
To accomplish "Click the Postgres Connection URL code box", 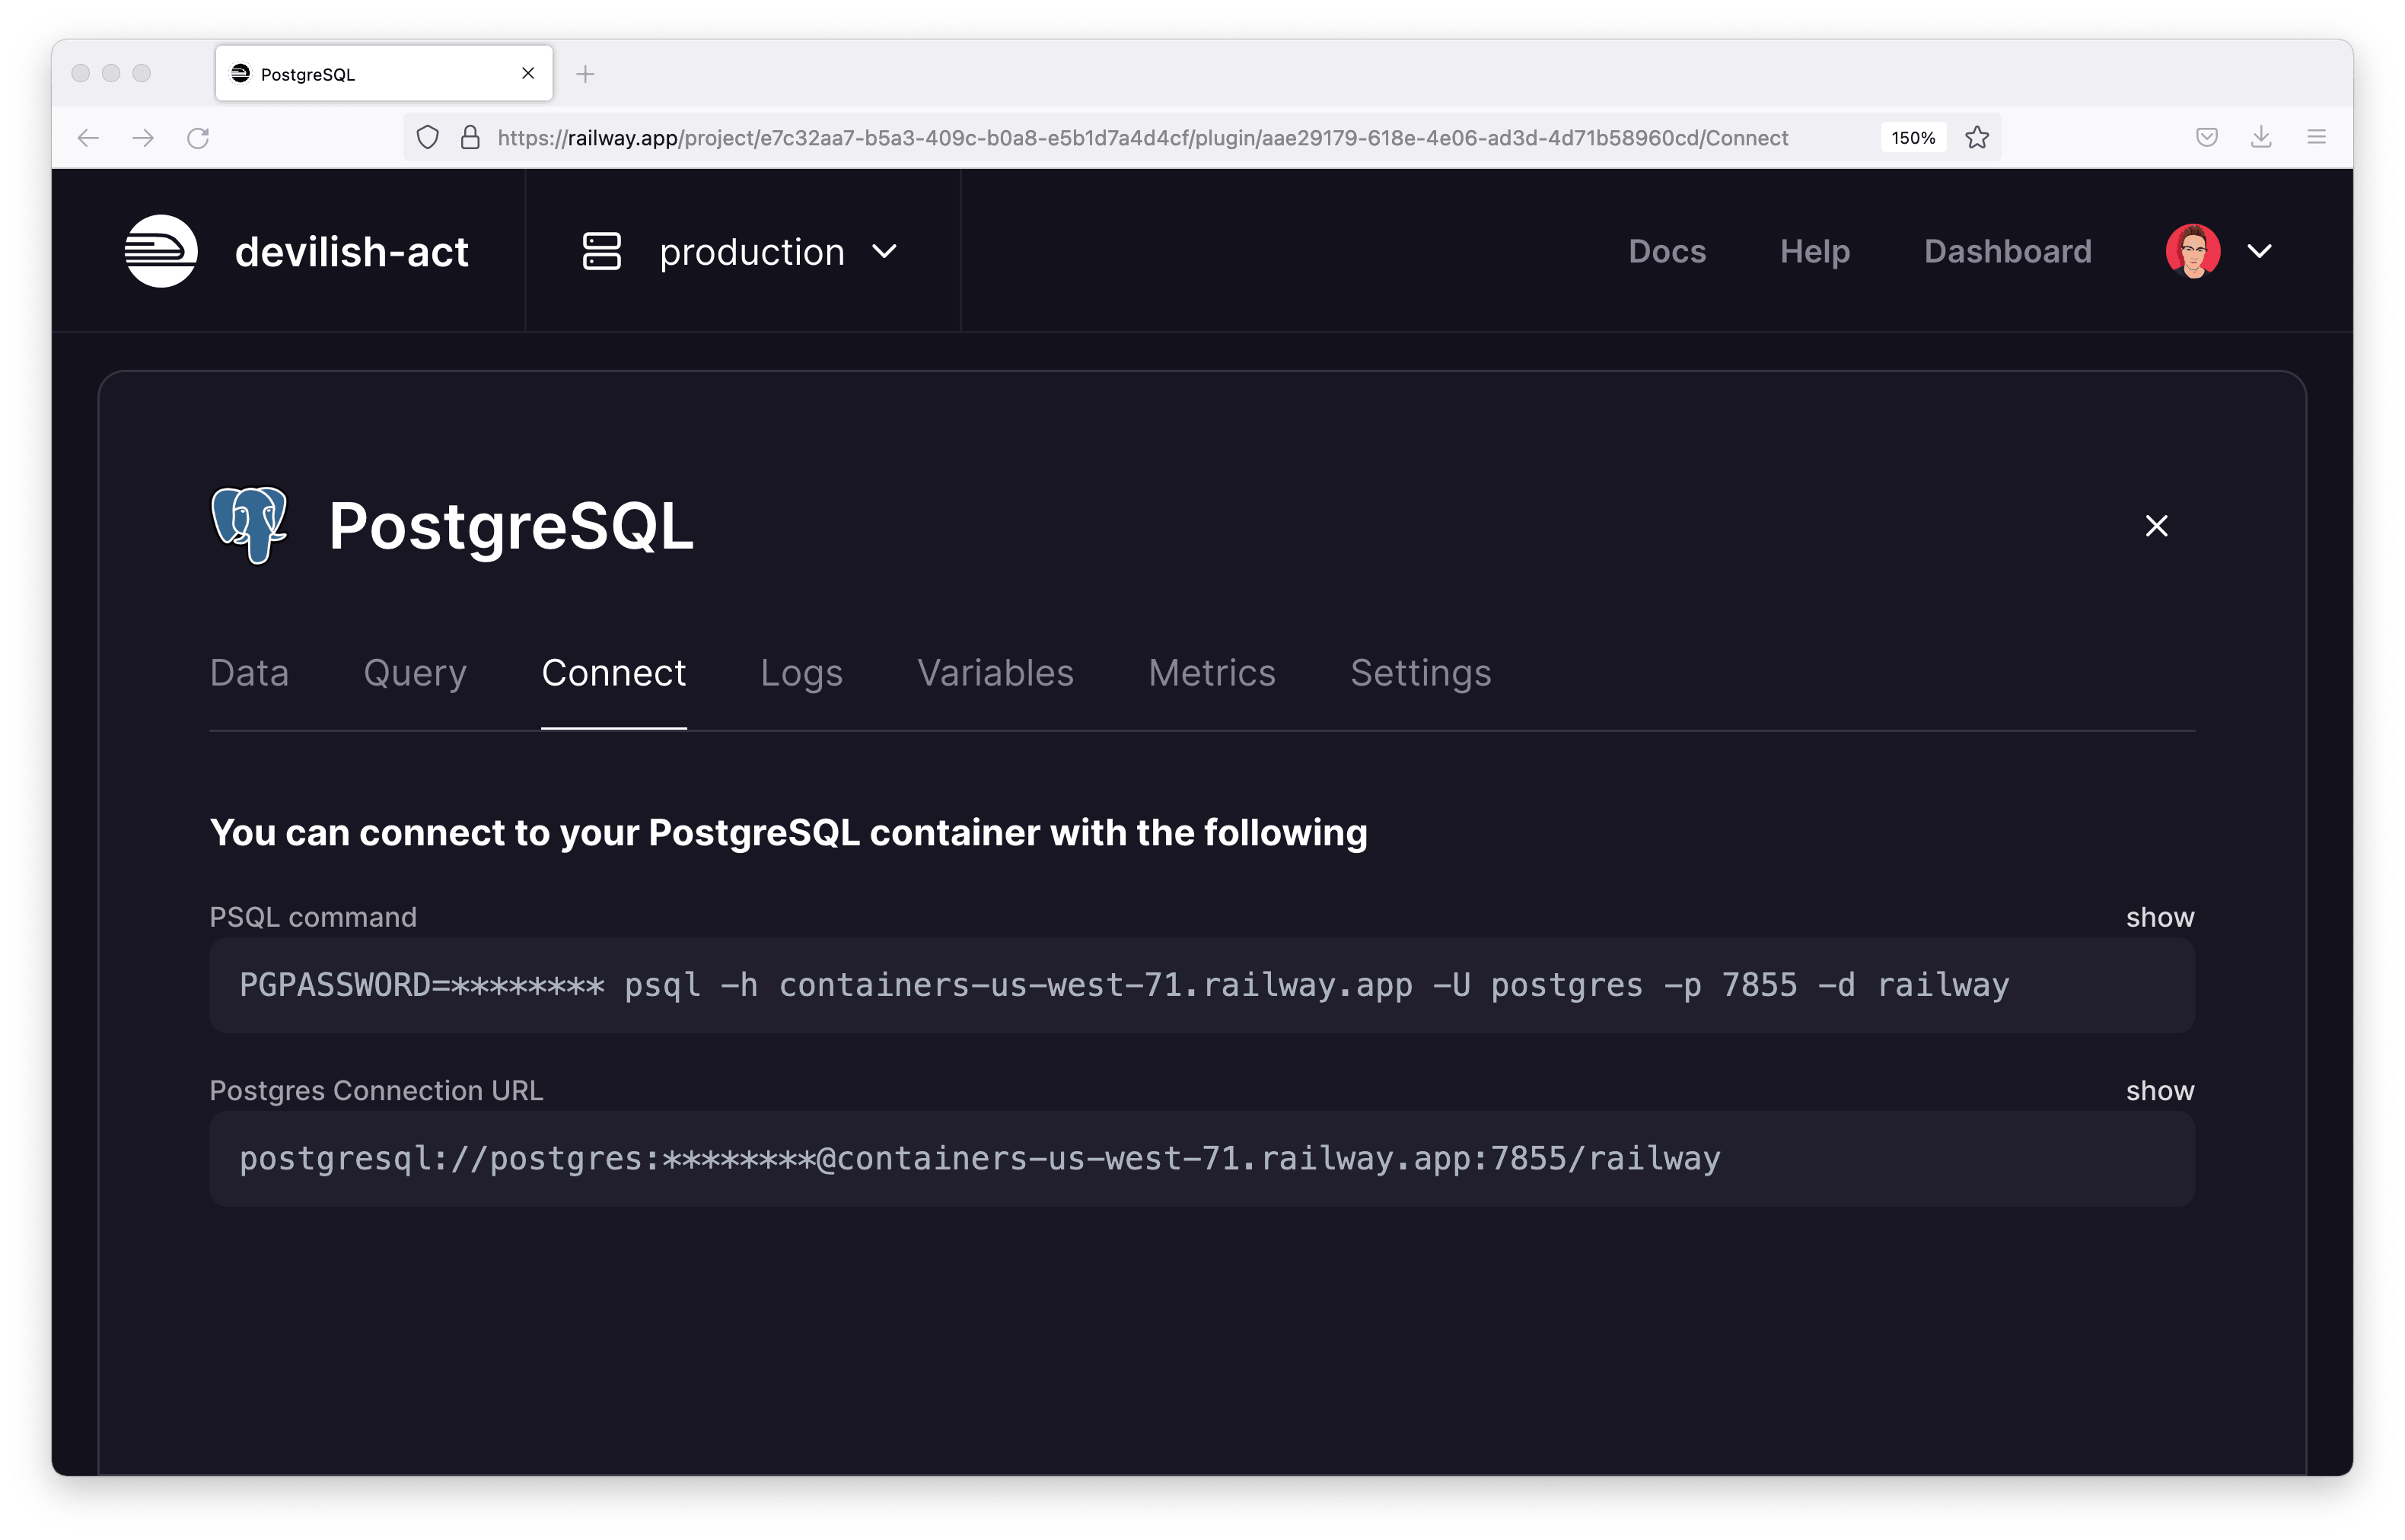I will [1202, 1158].
